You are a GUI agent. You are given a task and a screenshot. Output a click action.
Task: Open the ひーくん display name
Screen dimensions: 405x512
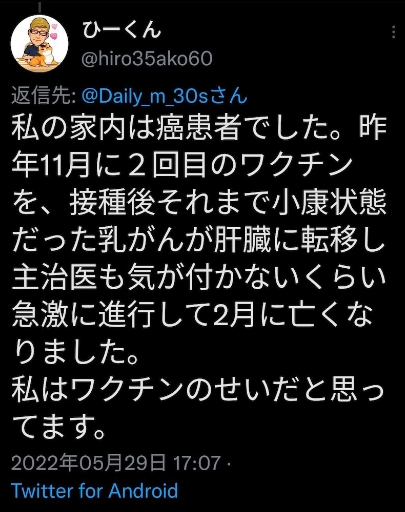(x=122, y=31)
